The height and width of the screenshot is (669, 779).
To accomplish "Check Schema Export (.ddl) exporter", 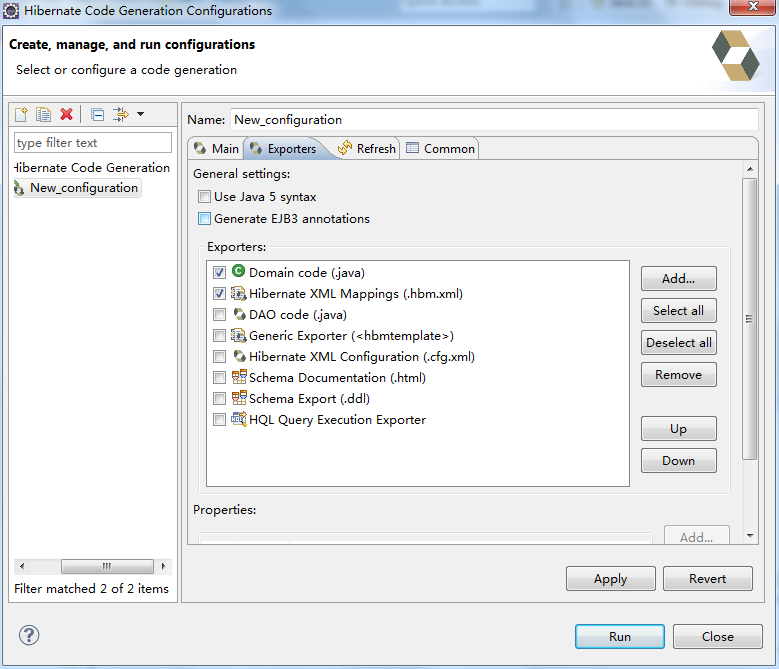I will (x=219, y=398).
